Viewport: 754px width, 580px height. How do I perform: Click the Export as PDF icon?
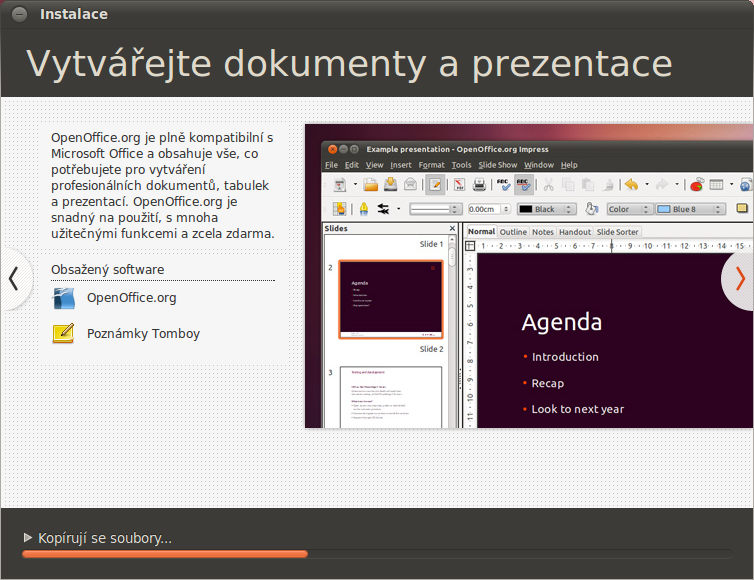pyautogui.click(x=459, y=184)
